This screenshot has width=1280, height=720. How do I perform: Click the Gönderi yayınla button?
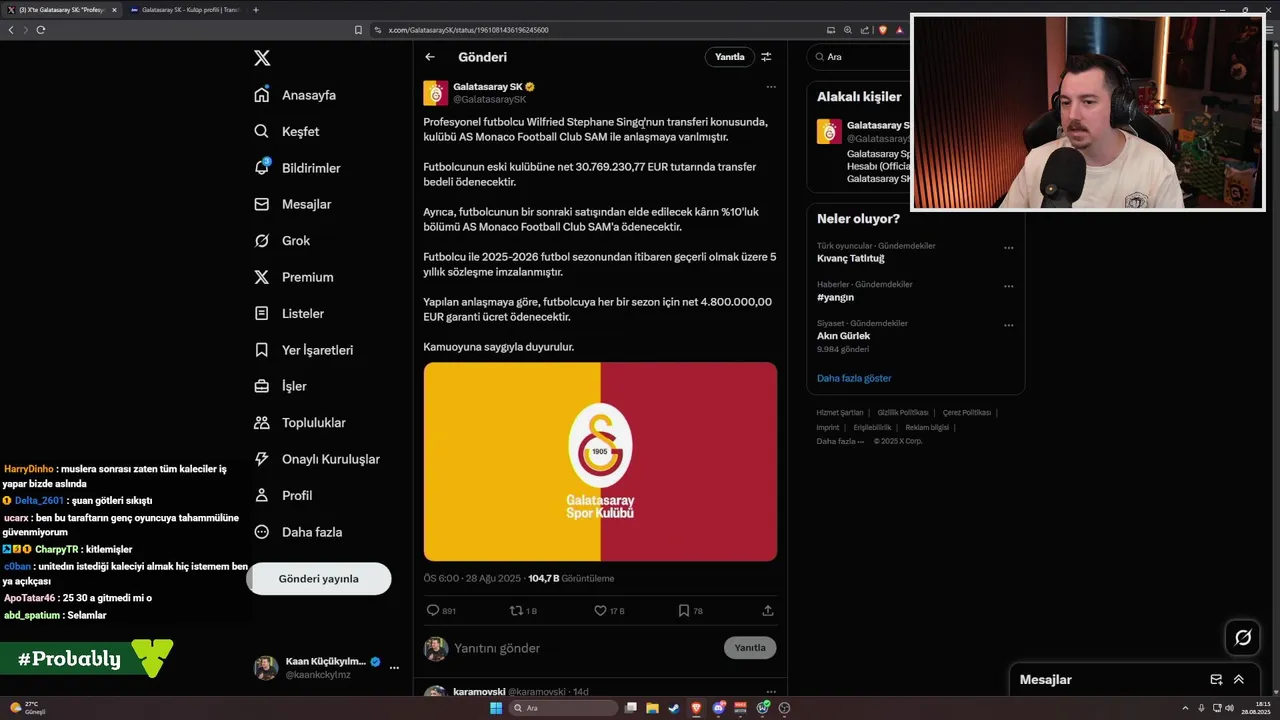318,578
